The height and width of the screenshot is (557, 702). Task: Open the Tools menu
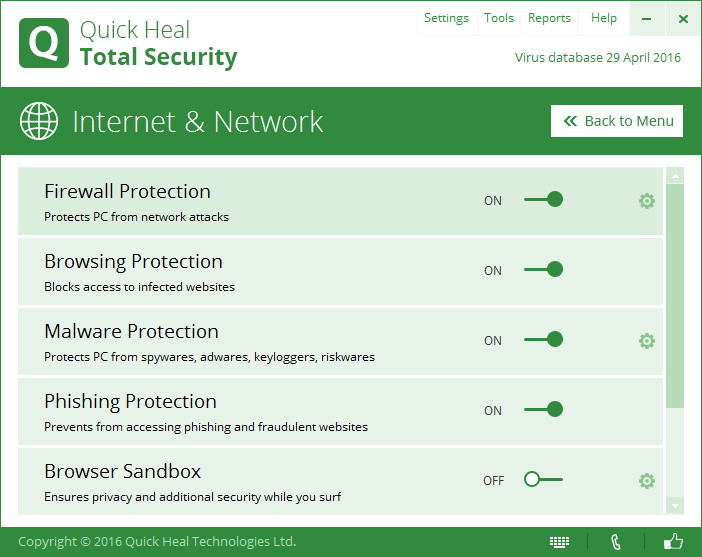point(499,18)
